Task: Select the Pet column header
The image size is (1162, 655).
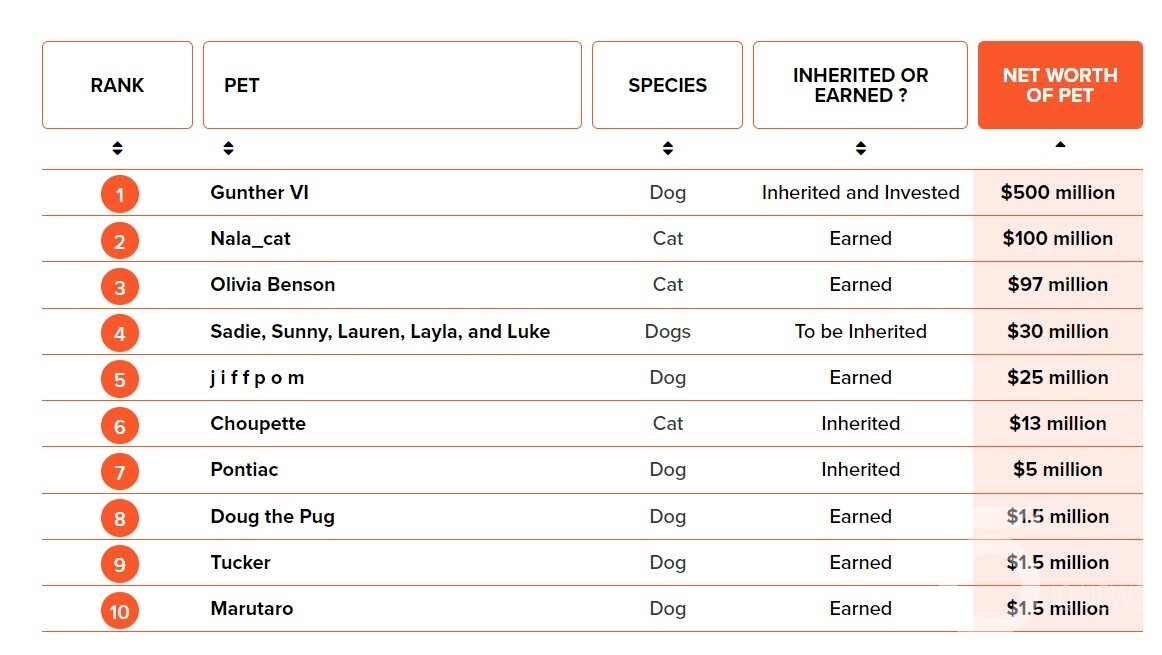Action: [392, 85]
